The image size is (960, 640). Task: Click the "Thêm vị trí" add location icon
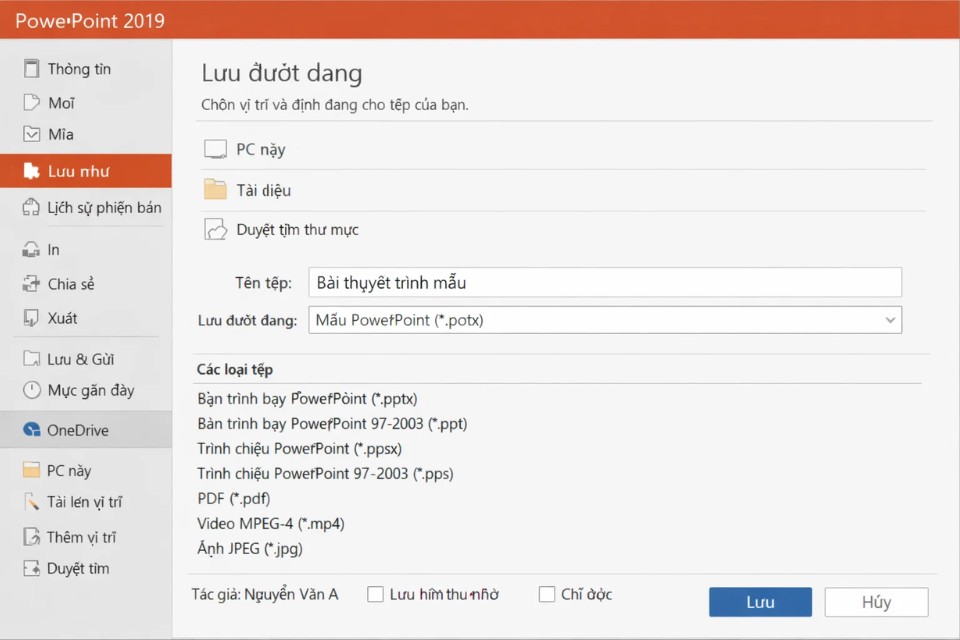click(x=31, y=536)
